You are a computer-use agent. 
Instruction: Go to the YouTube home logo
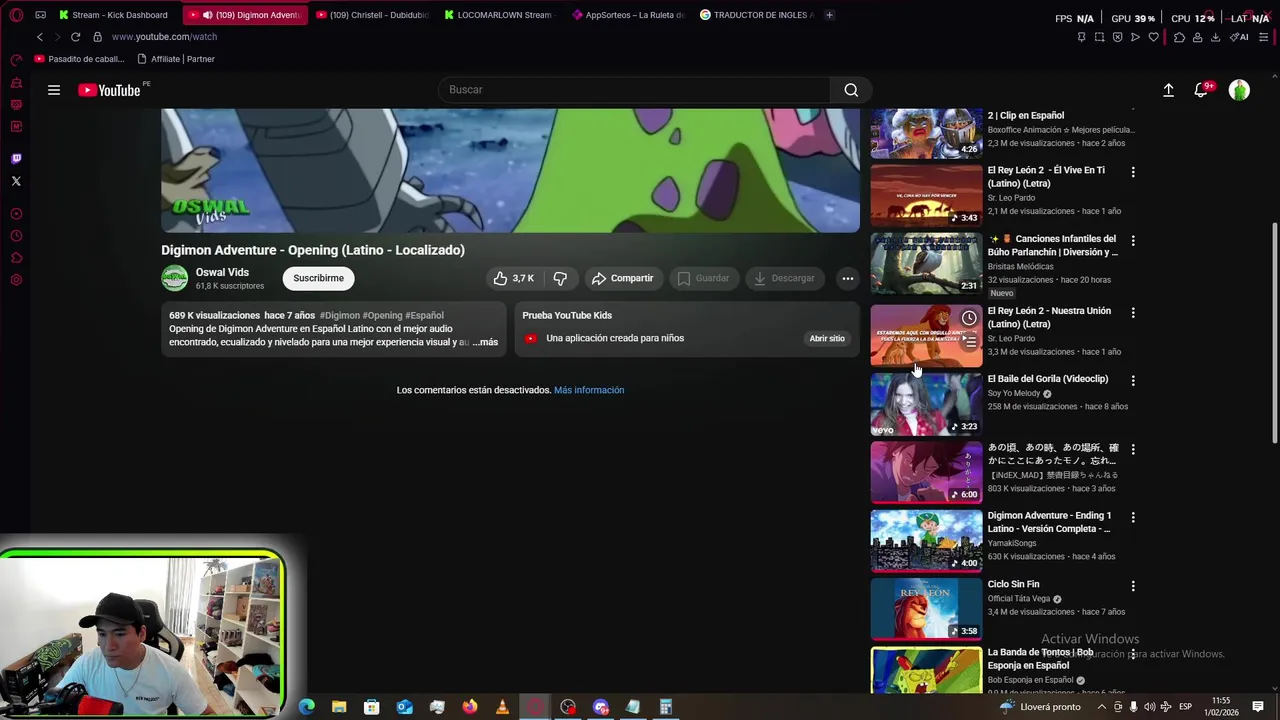point(110,90)
